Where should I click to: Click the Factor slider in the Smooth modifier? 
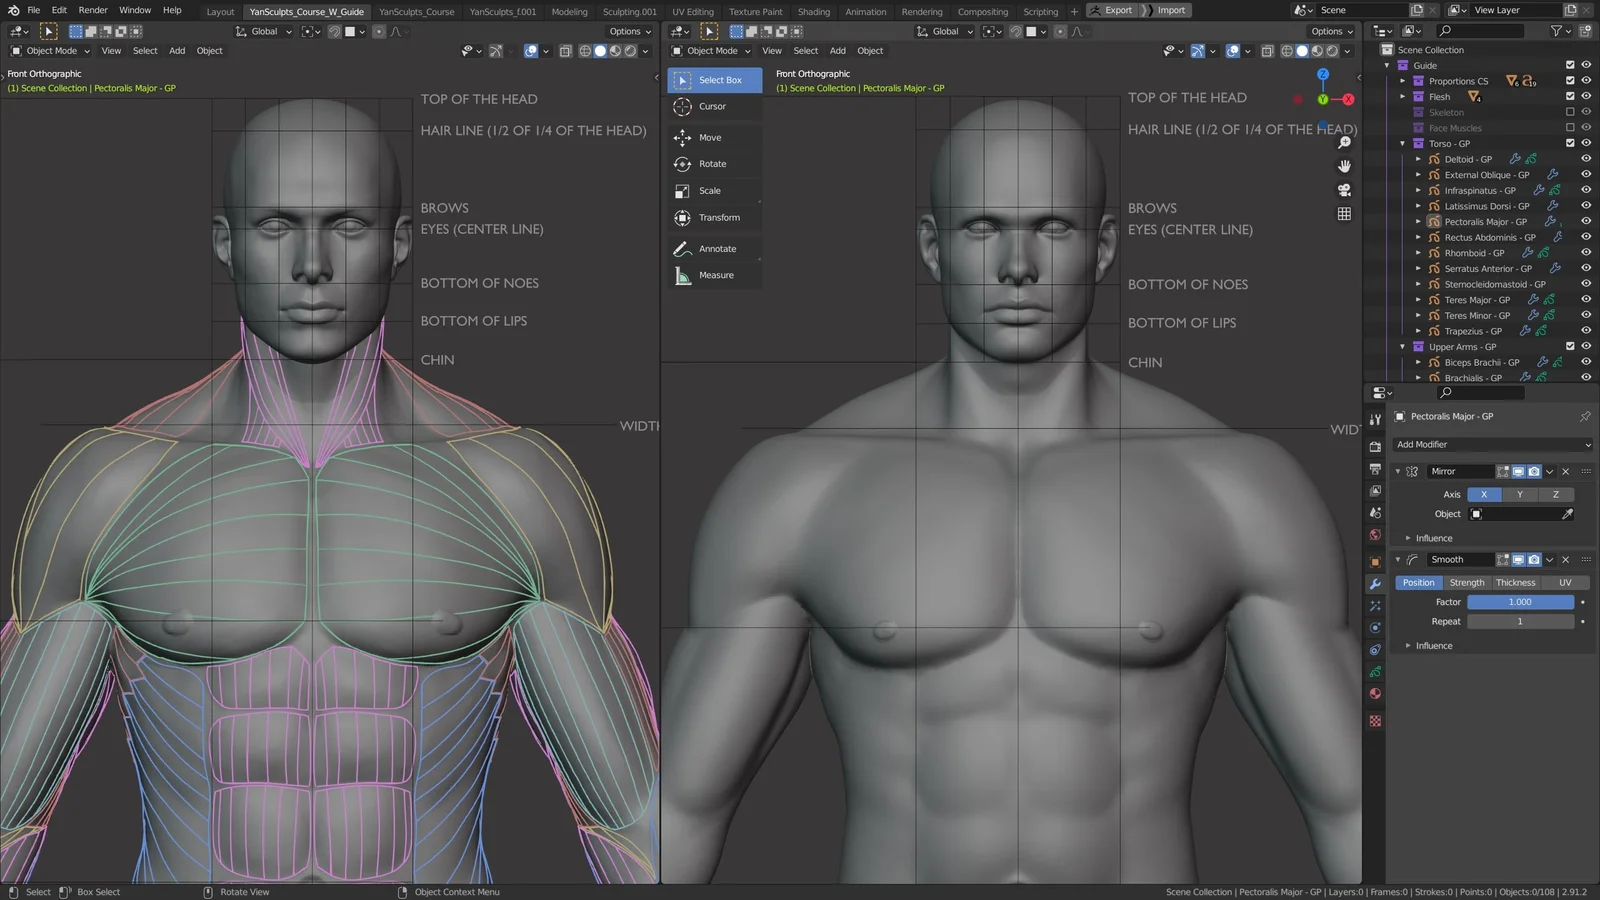pyautogui.click(x=1520, y=601)
